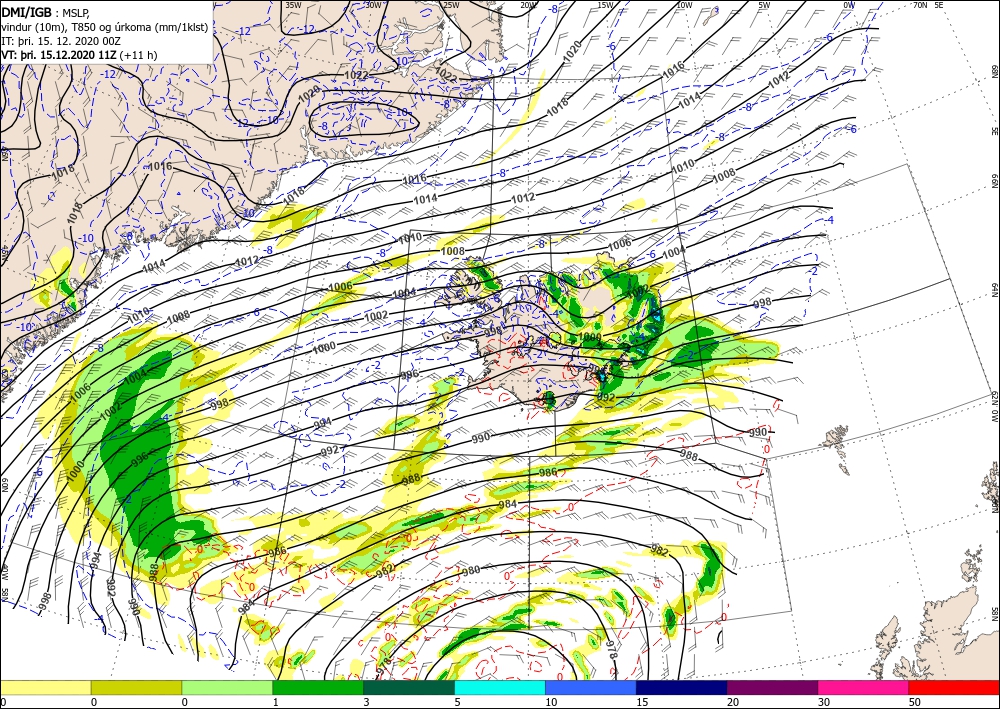The width and height of the screenshot is (1000, 709).
Task: Click the light green legend color swatch
Action: 227,687
